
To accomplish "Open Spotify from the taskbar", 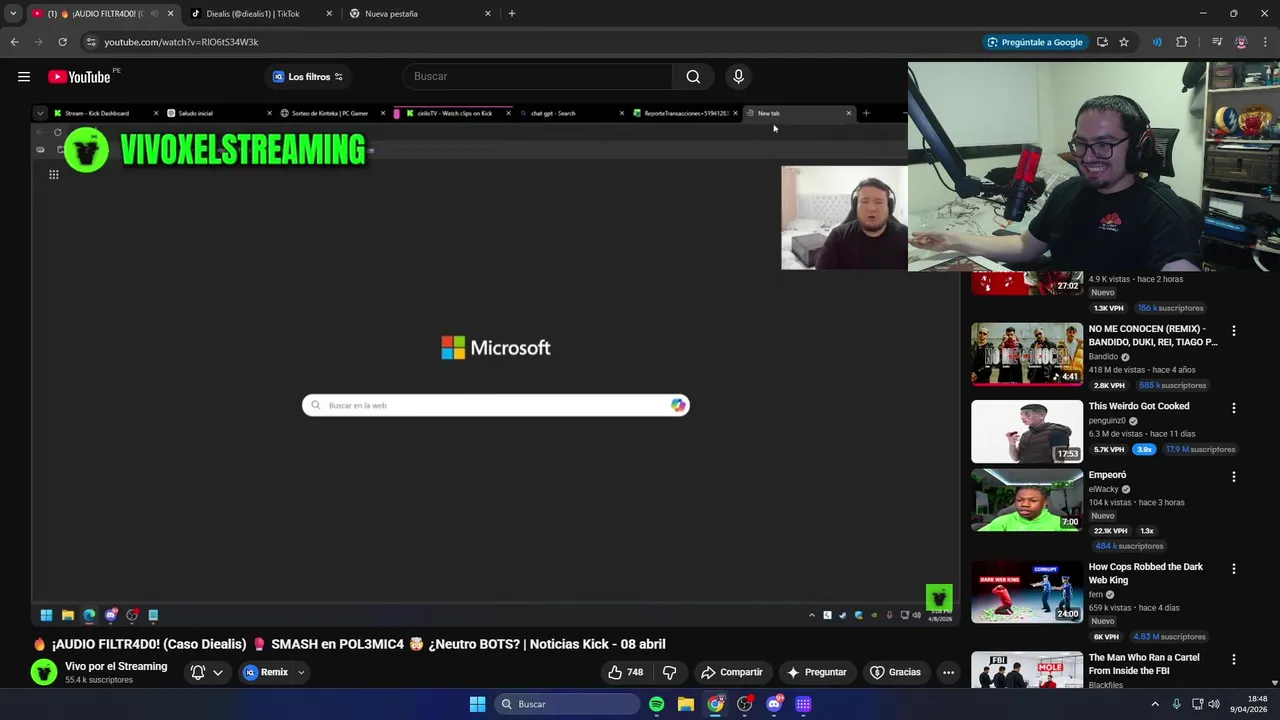I will point(656,704).
